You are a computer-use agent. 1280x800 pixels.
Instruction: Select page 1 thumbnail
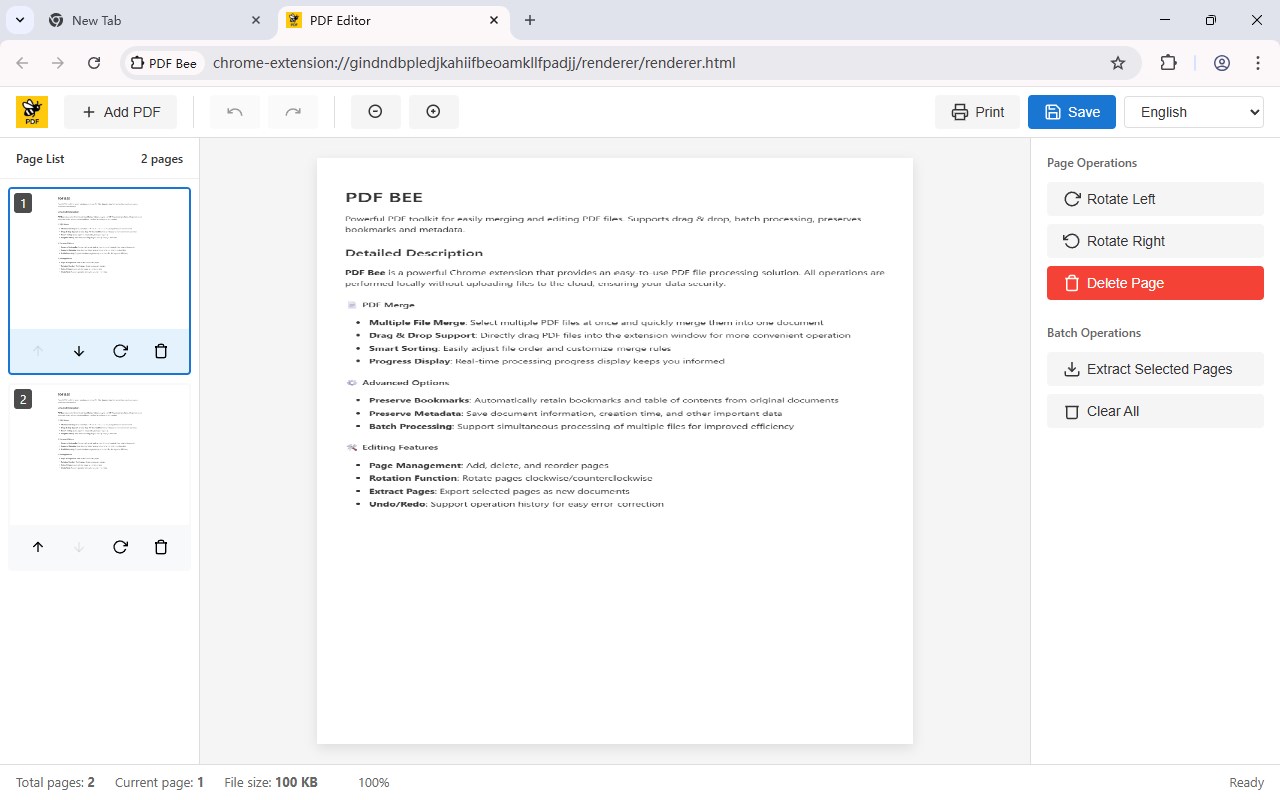pyautogui.click(x=99, y=259)
